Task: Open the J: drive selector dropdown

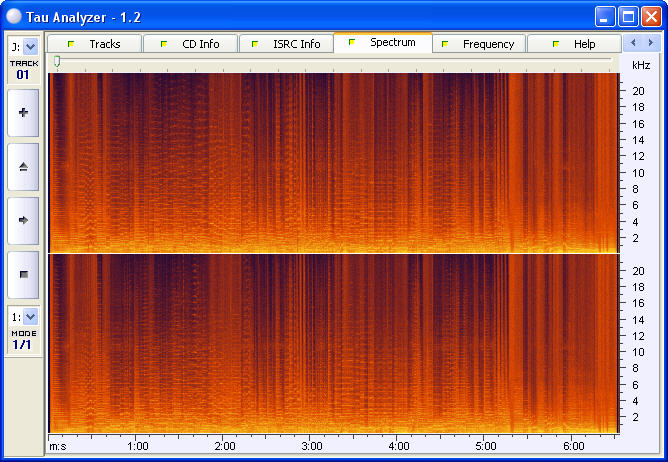Action: click(29, 46)
